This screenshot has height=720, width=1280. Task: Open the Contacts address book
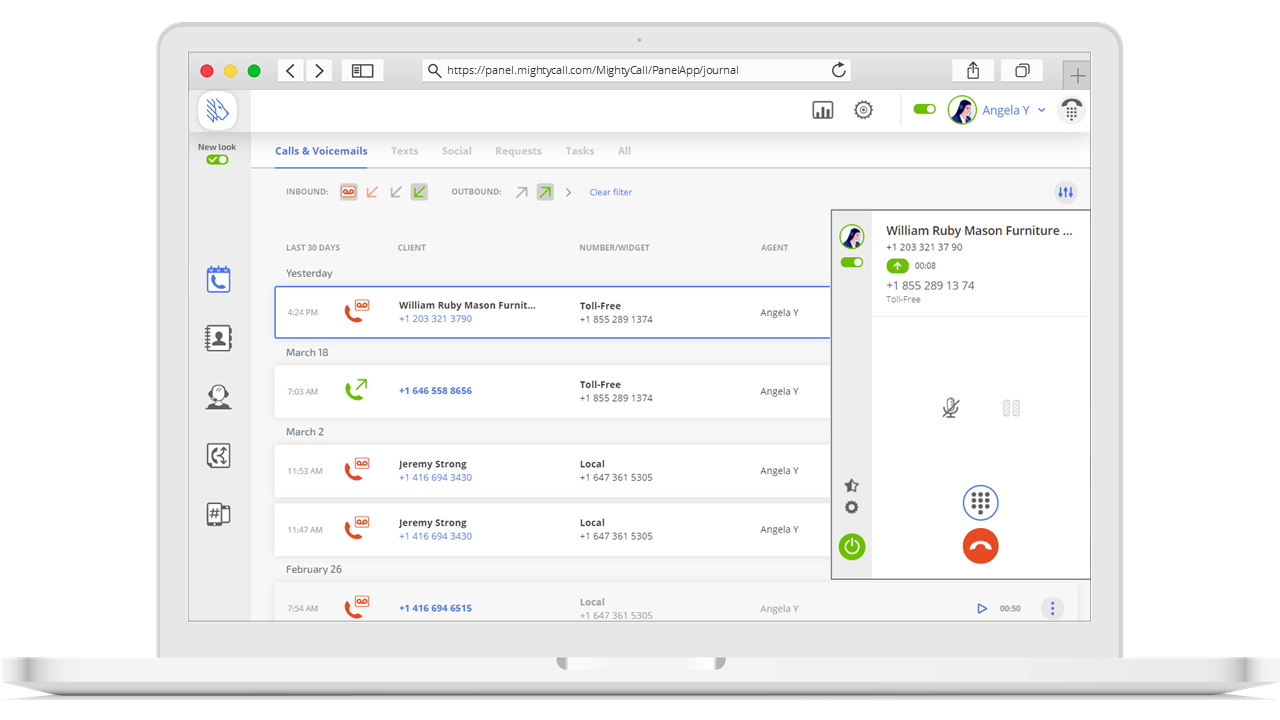[x=218, y=338]
